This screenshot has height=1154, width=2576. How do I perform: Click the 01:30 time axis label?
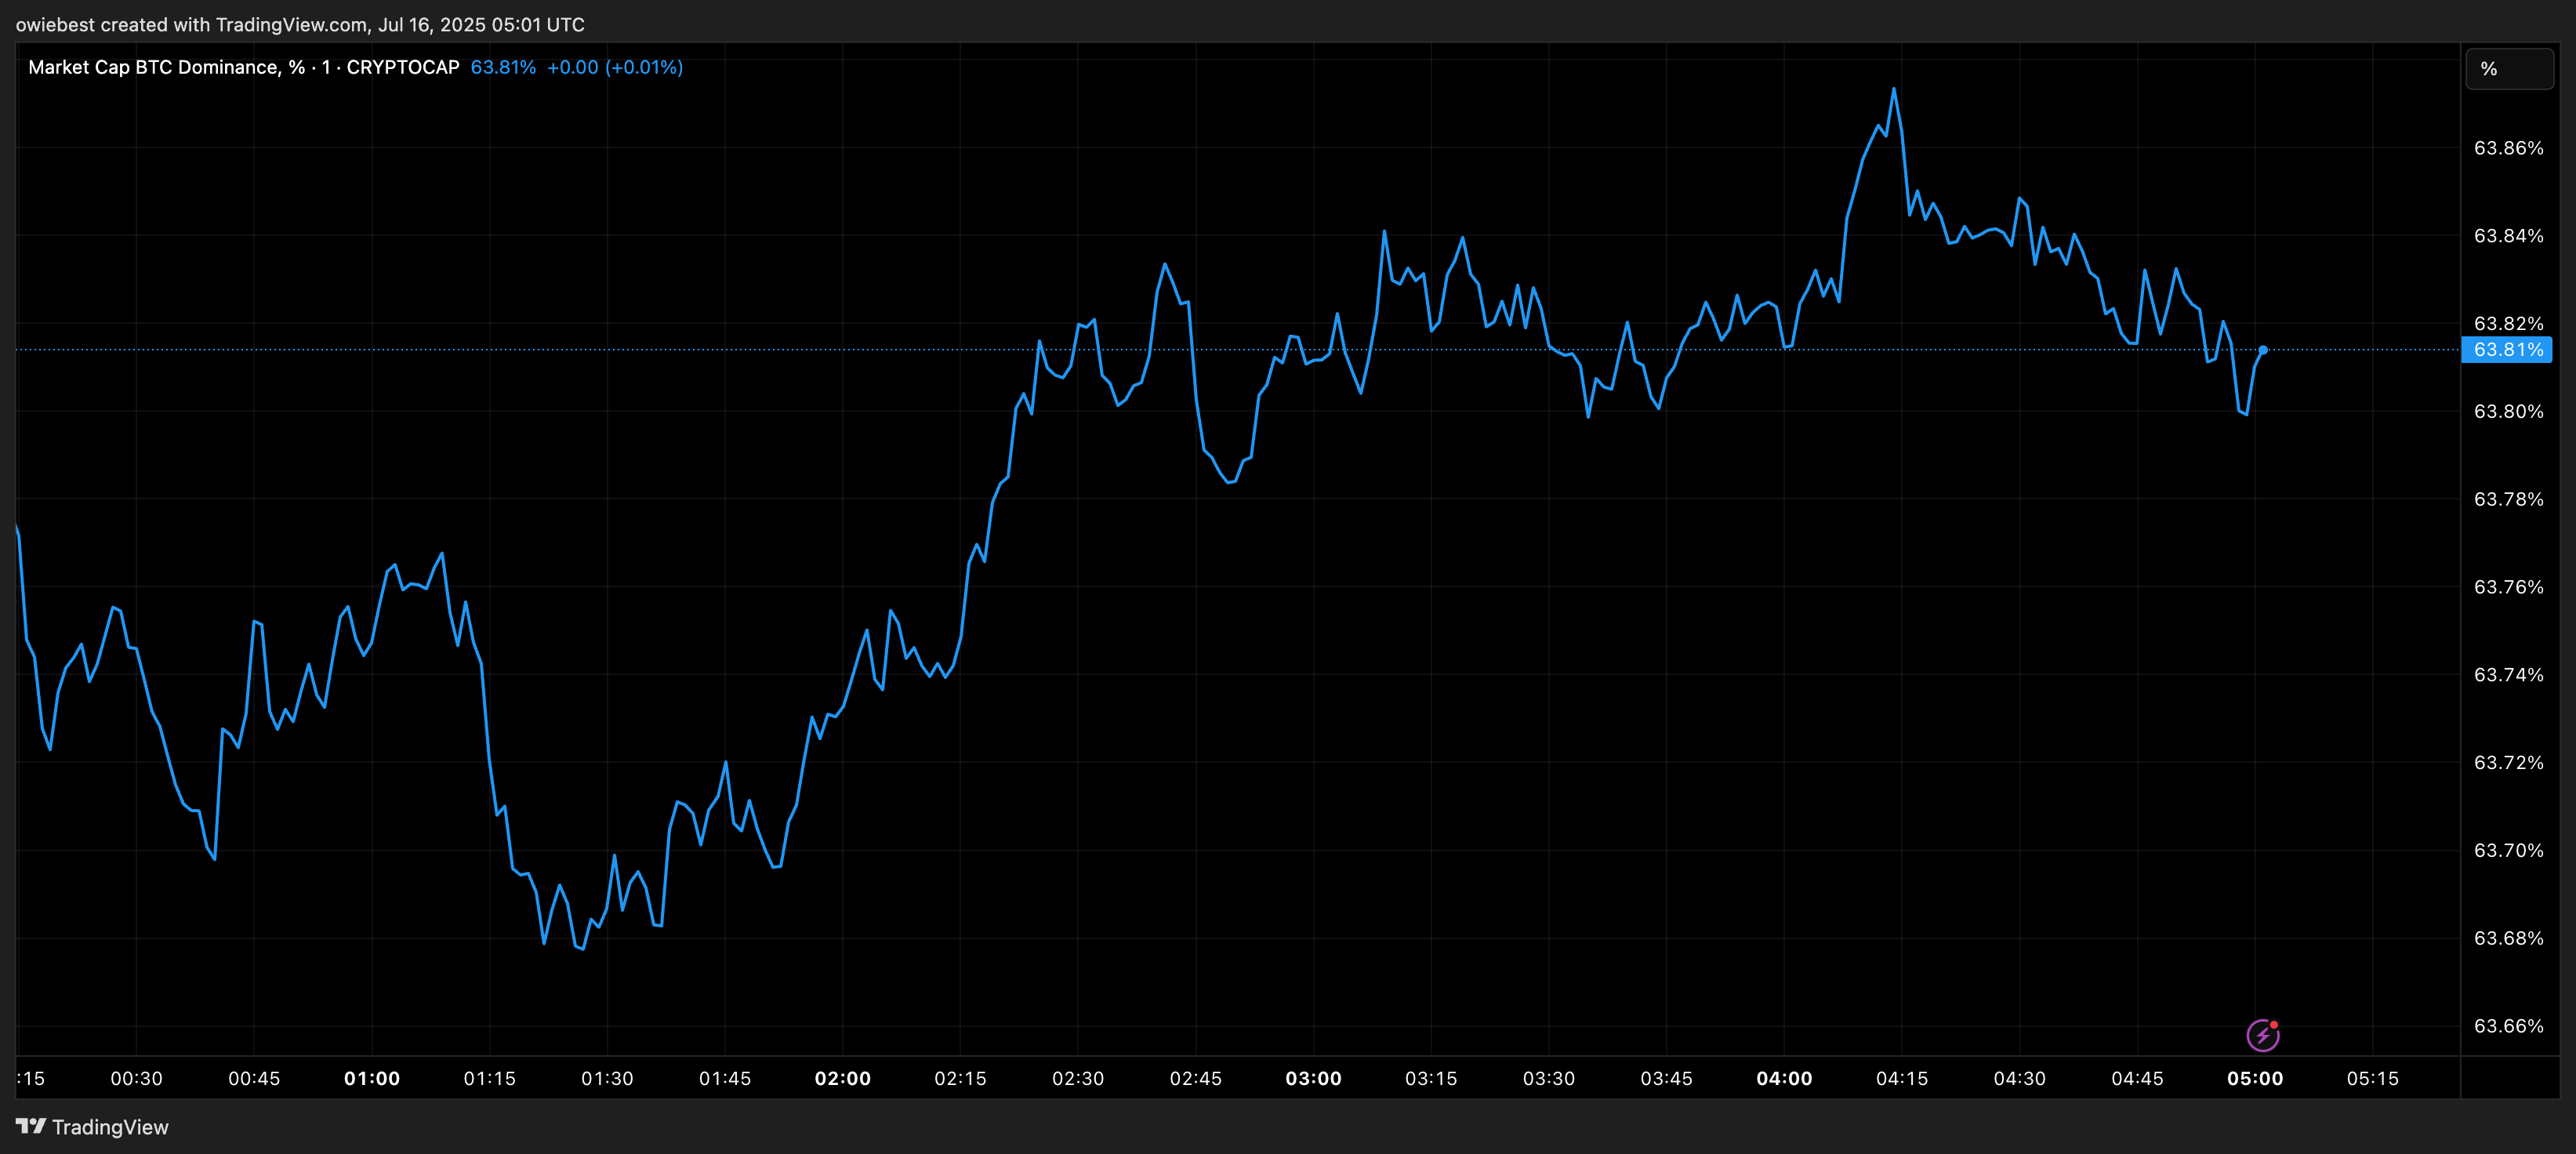607,1078
